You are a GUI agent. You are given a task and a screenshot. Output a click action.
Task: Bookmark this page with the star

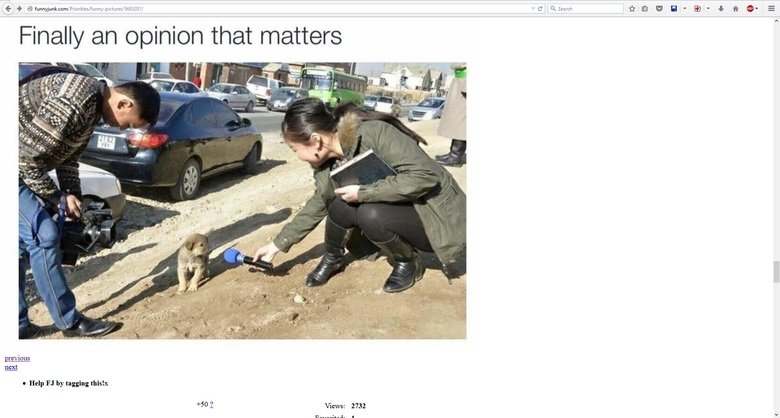(632, 8)
